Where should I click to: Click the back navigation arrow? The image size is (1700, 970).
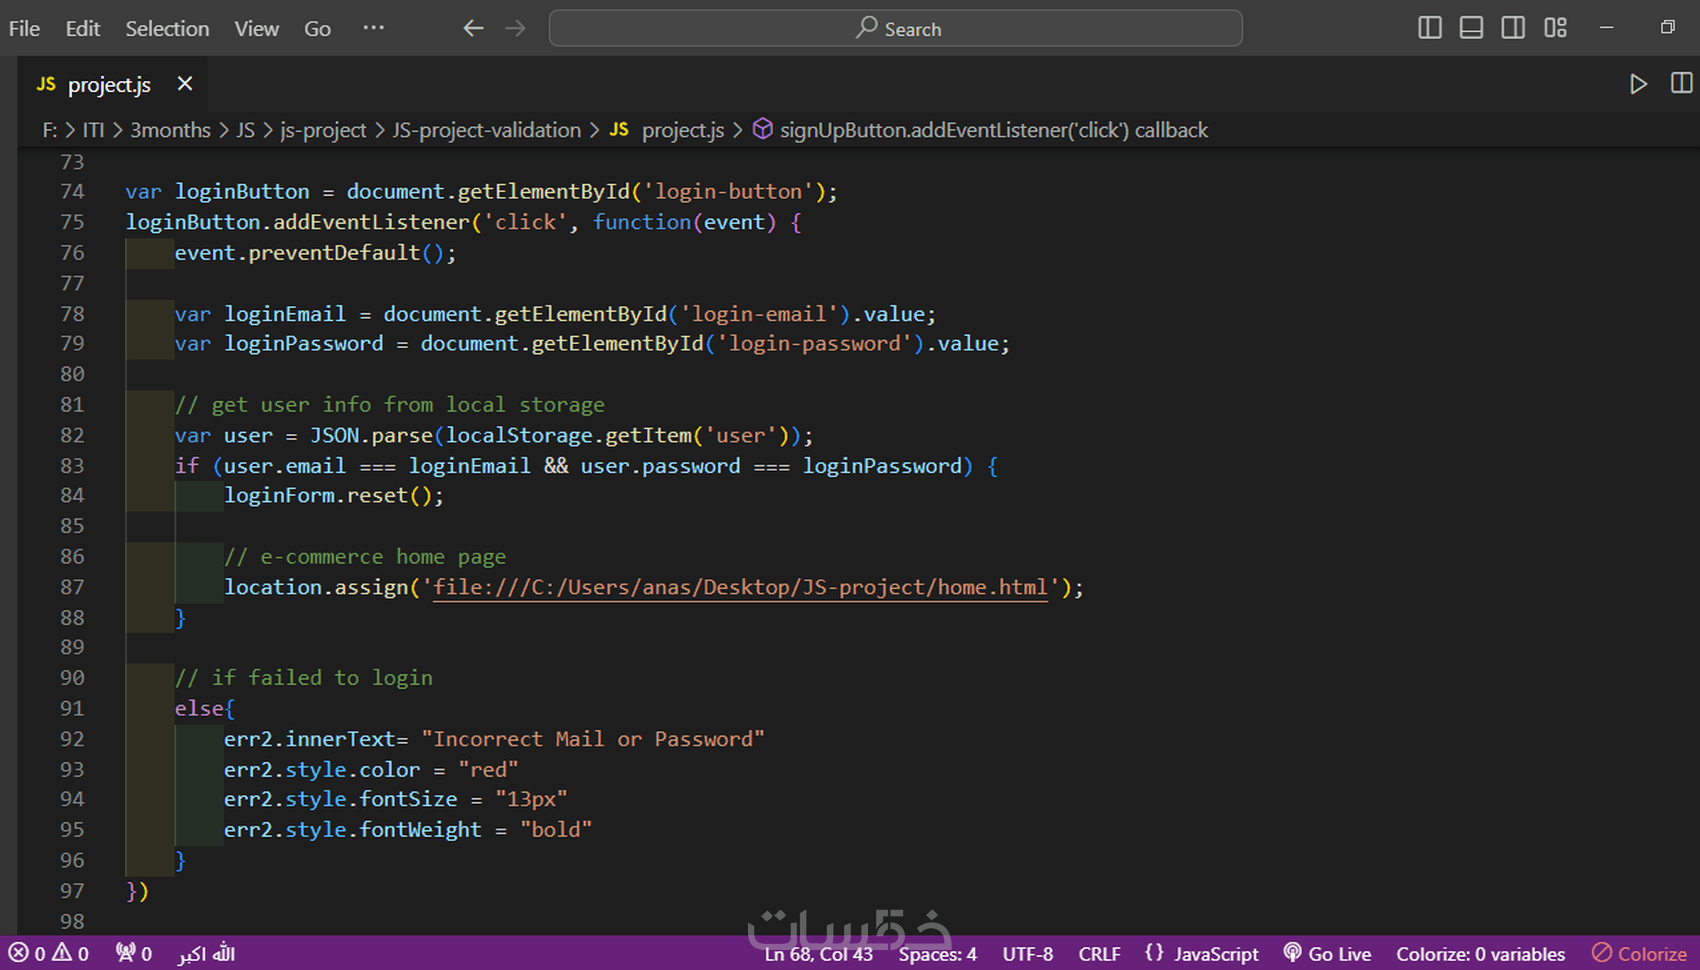coord(473,28)
